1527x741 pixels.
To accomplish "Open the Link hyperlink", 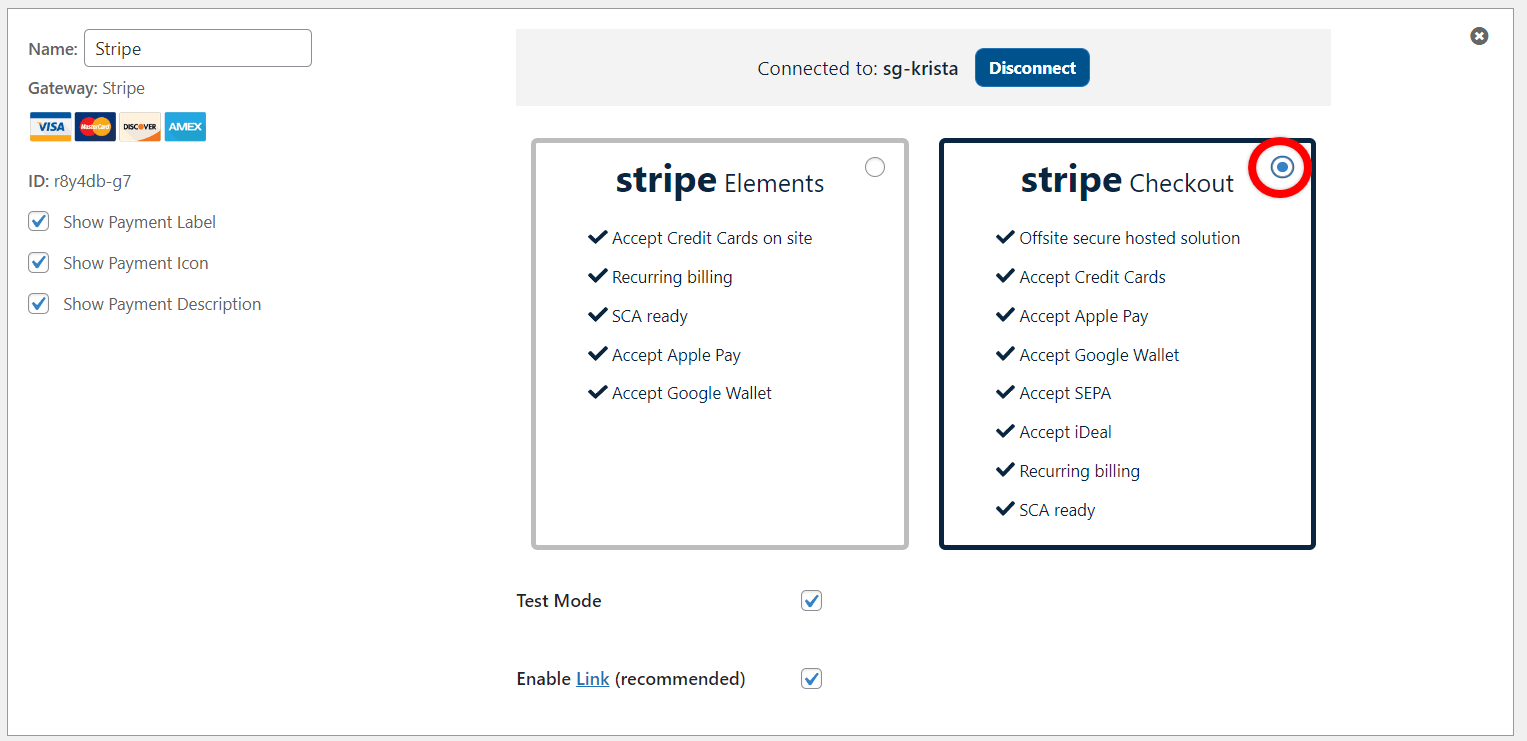I will point(592,679).
